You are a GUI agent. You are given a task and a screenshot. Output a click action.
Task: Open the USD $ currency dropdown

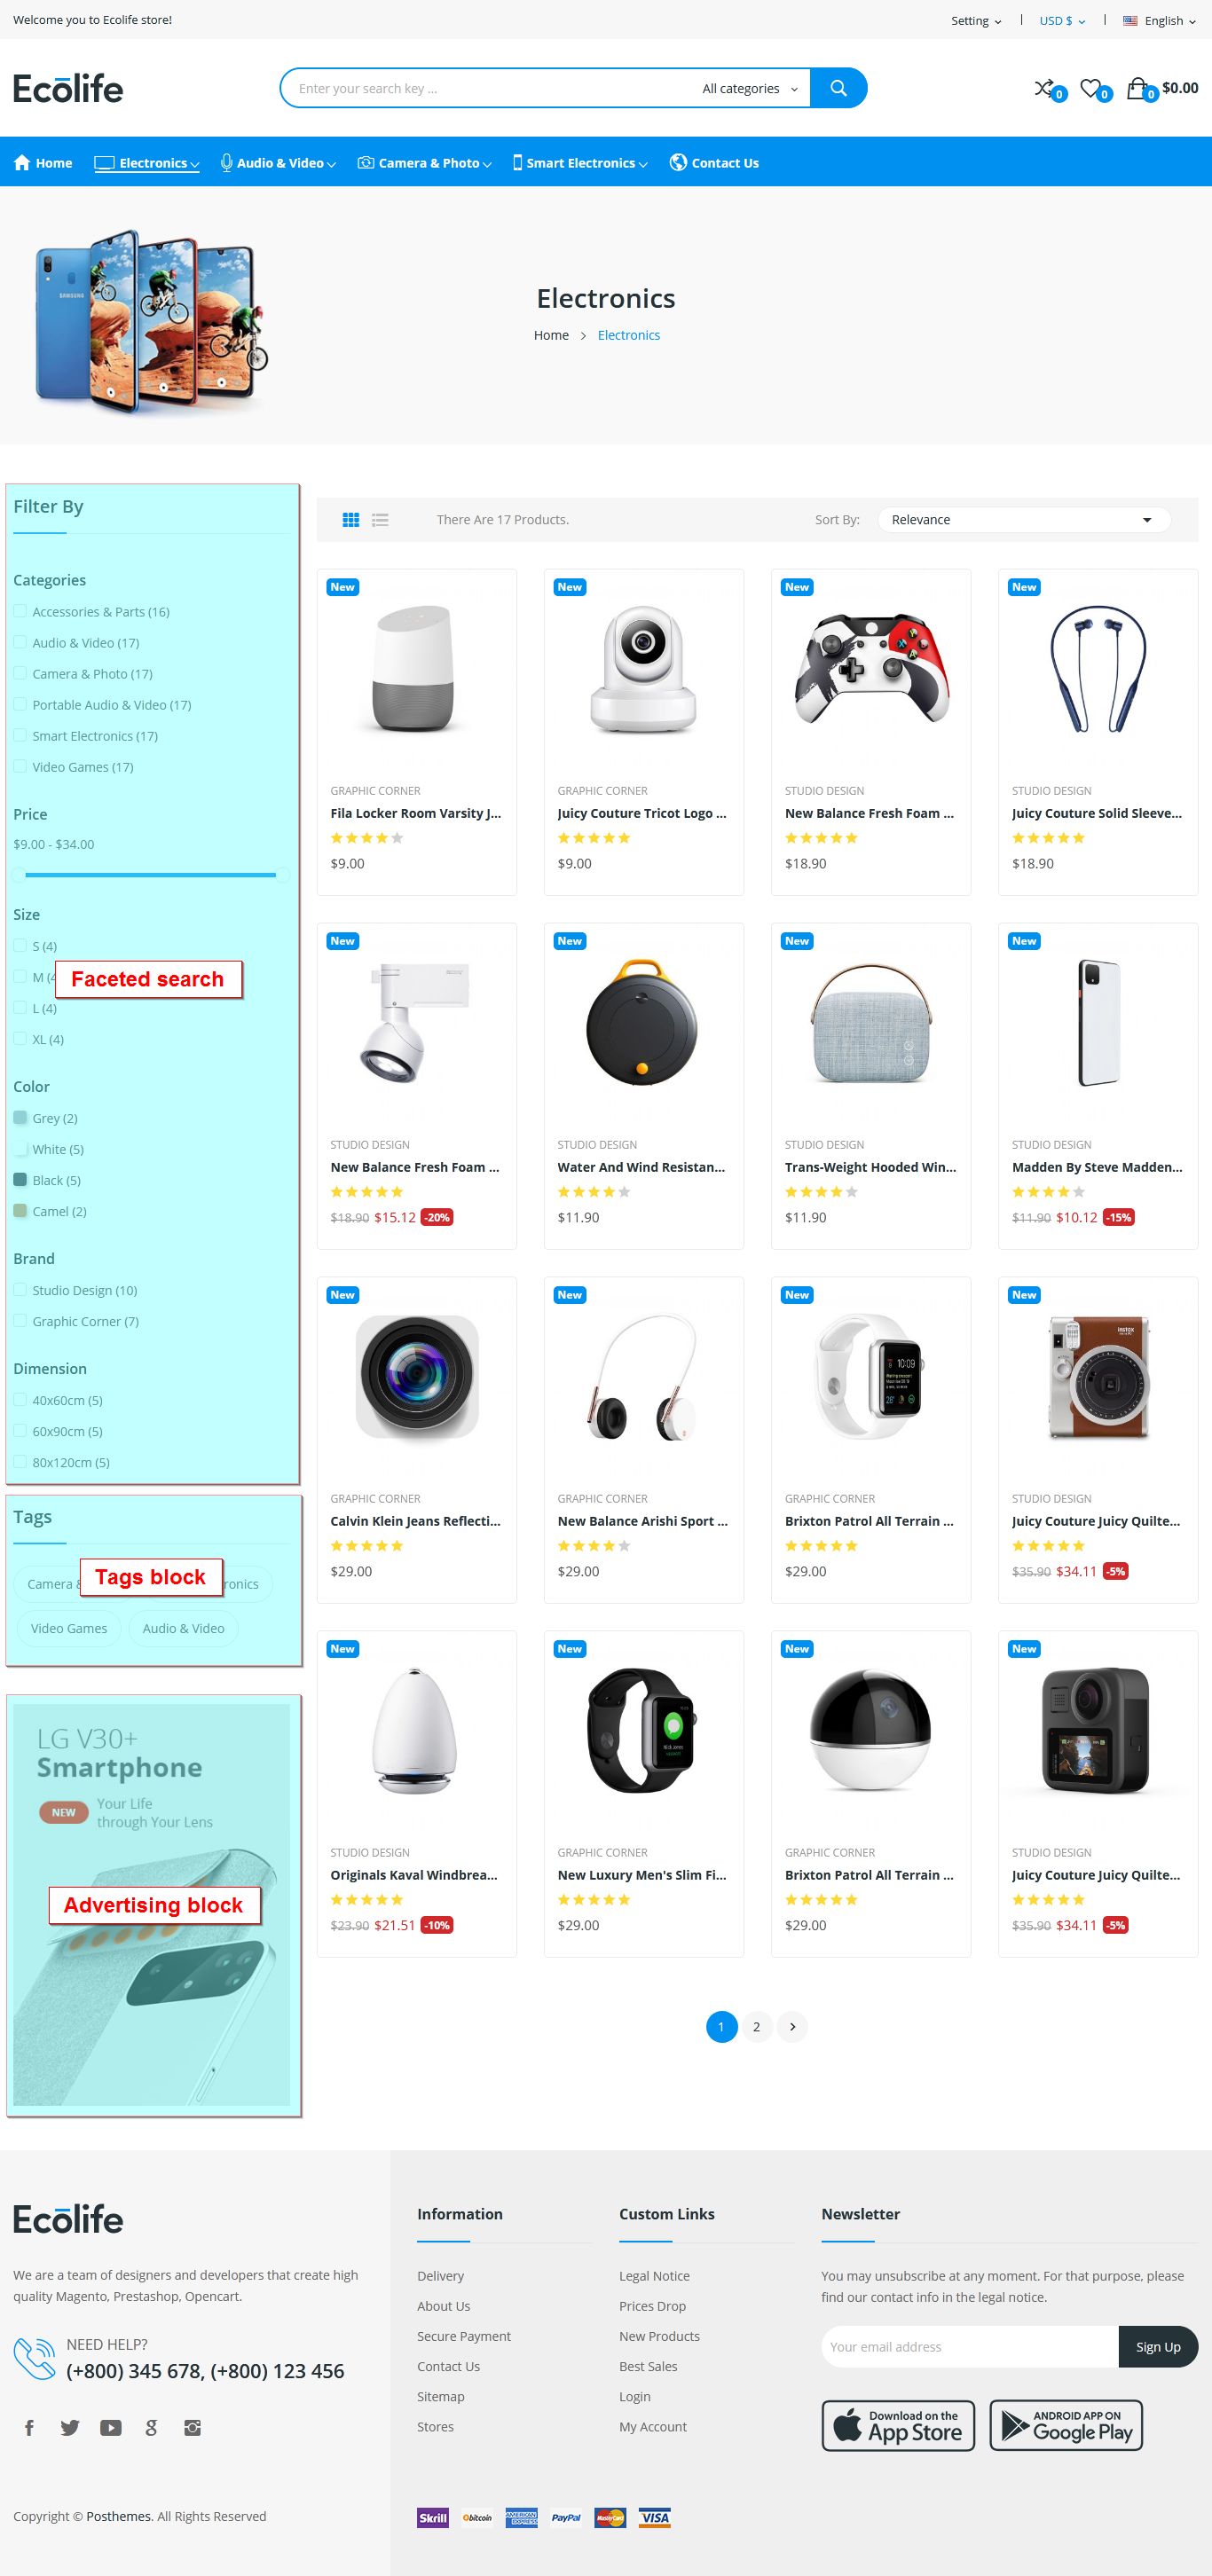click(x=1062, y=21)
